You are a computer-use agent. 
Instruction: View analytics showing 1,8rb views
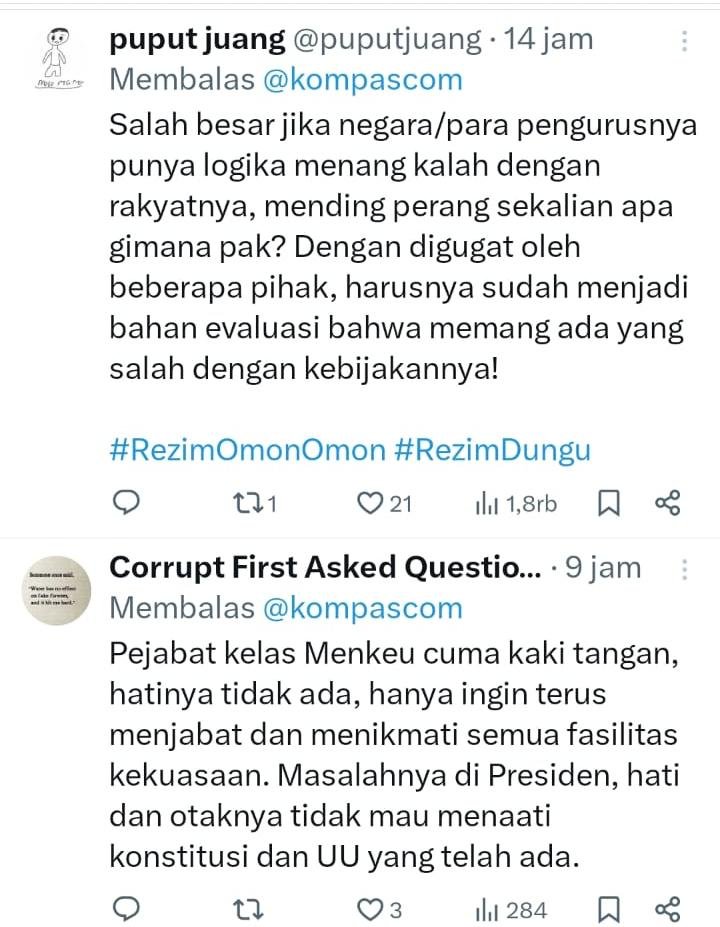[489, 503]
